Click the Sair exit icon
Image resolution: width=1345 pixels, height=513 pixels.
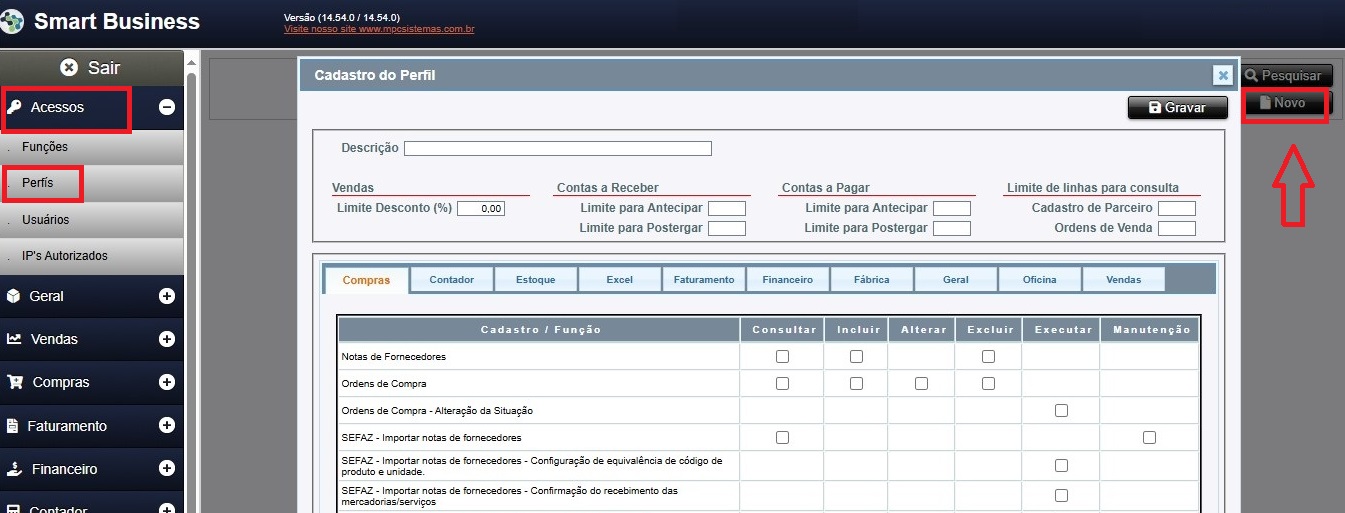68,68
